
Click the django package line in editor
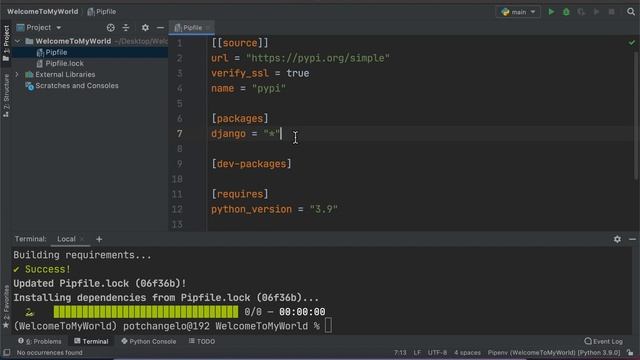coord(246,134)
